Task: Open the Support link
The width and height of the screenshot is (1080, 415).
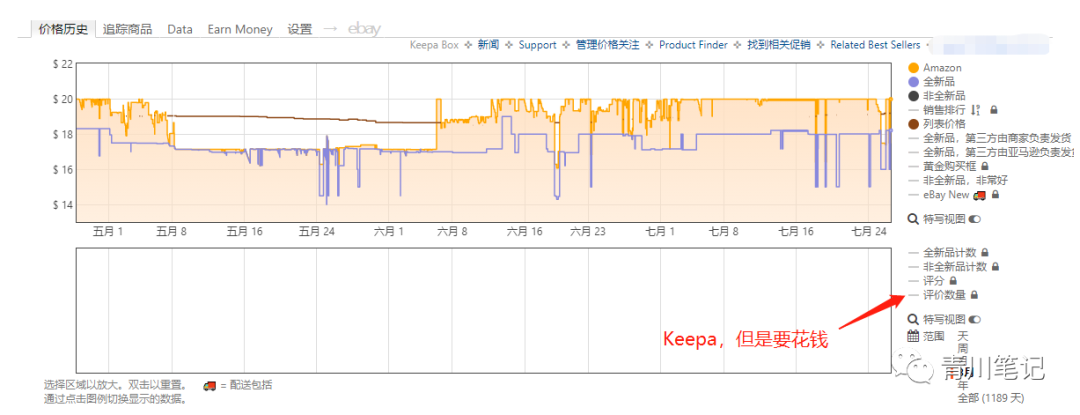Action: click(537, 45)
